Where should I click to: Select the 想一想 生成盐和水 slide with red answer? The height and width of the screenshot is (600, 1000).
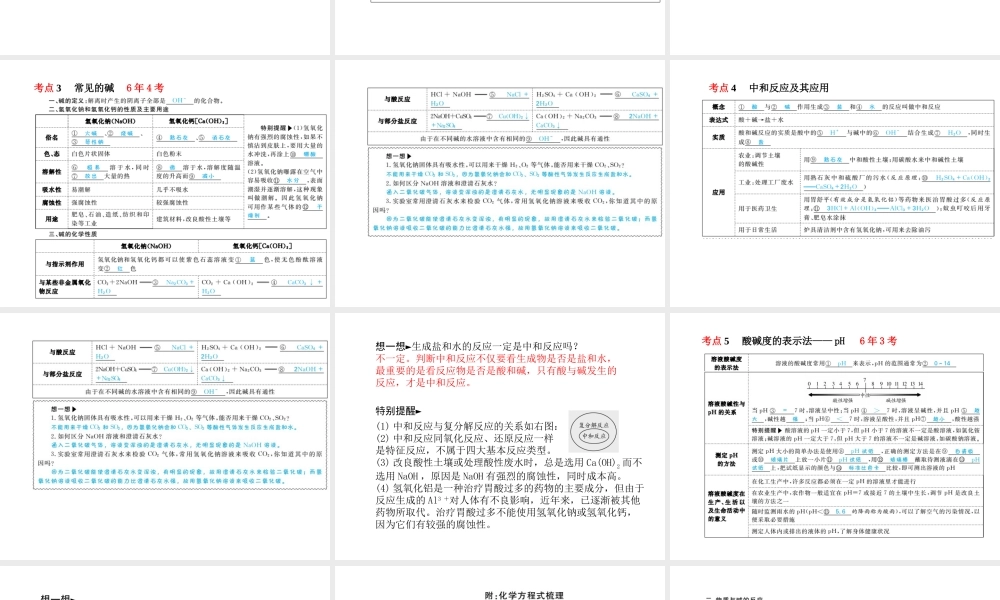click(500, 436)
